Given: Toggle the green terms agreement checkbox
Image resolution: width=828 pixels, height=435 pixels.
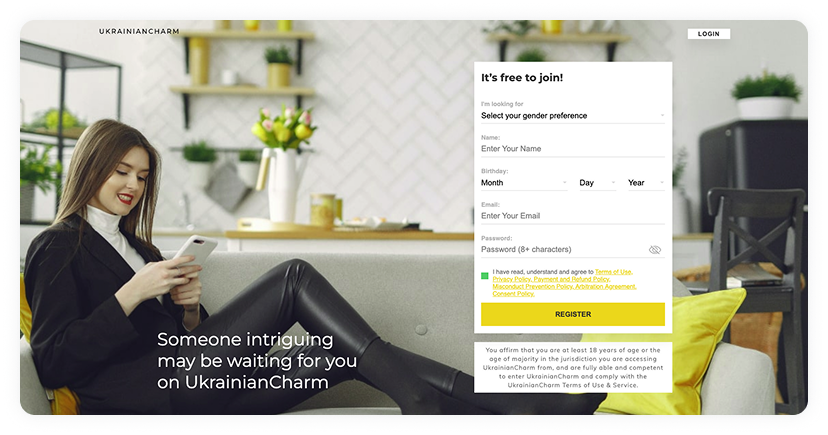Looking at the screenshot, I should coord(485,276).
